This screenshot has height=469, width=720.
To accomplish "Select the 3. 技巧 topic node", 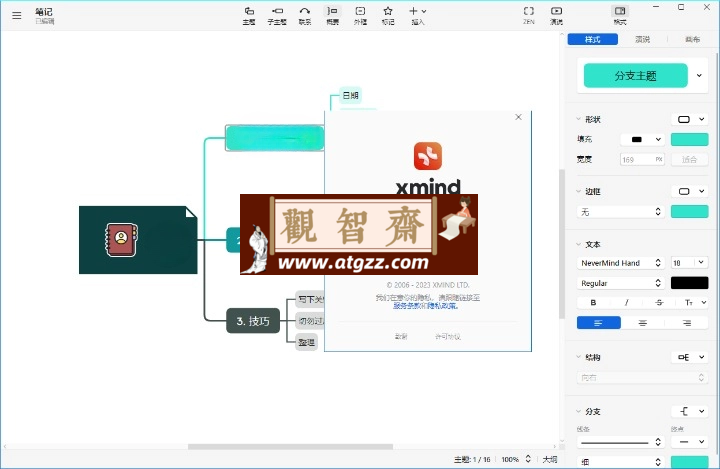I will [x=253, y=321].
